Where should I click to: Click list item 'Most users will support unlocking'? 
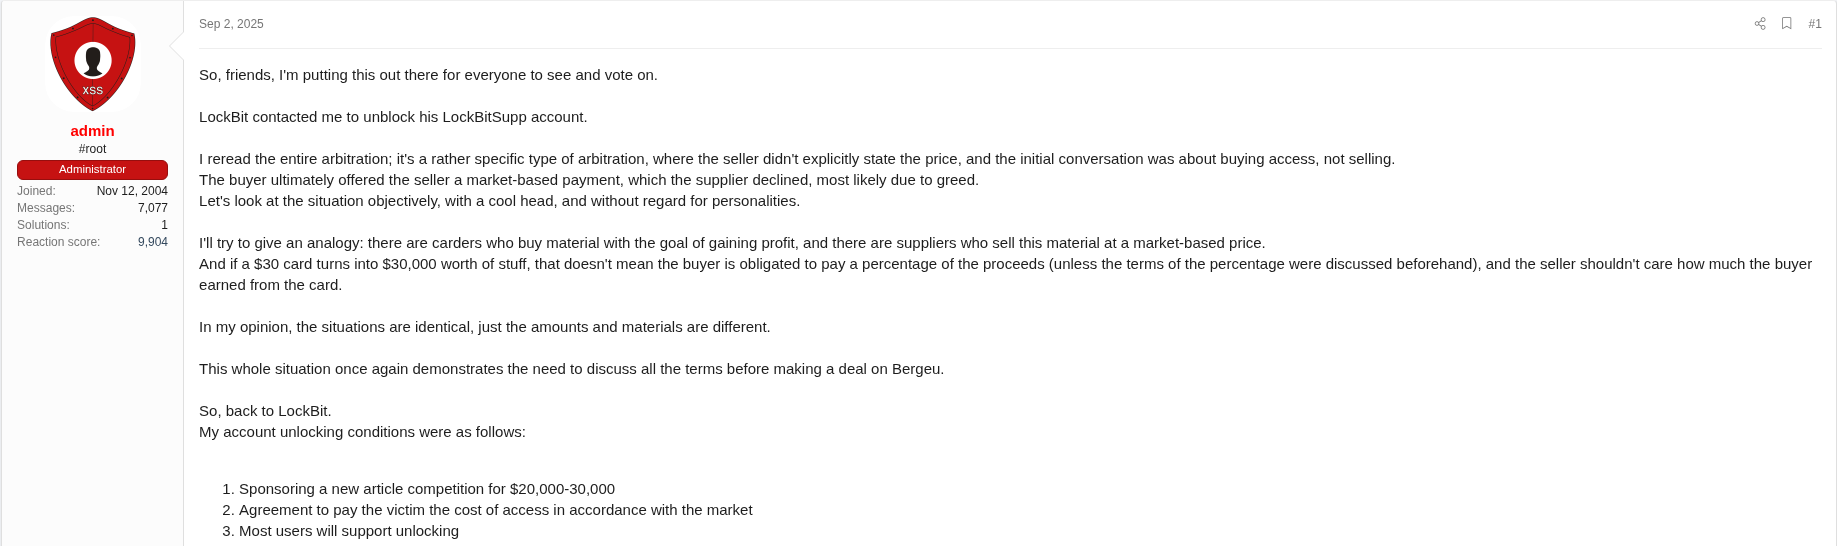click(x=348, y=531)
